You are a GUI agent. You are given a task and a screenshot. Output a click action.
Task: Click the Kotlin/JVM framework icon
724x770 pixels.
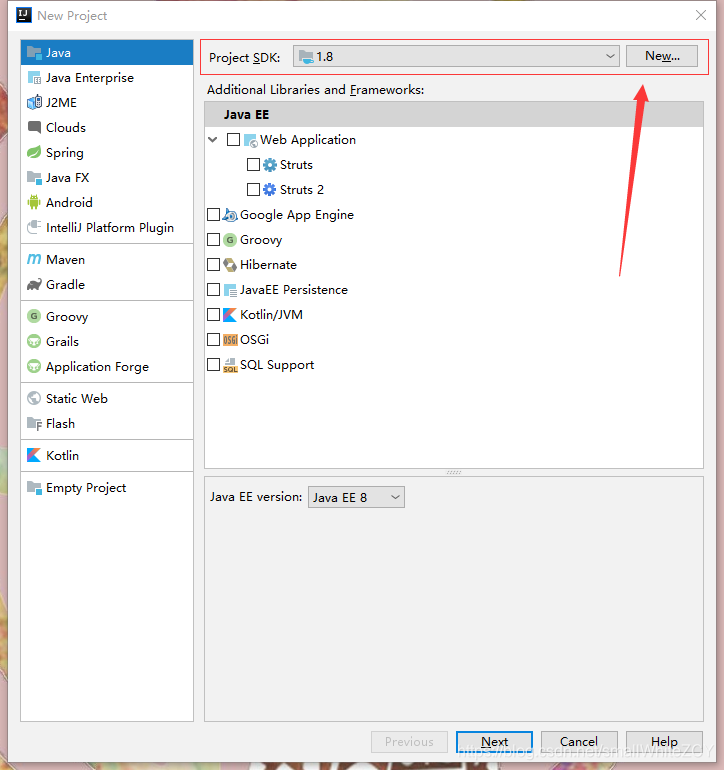tap(230, 315)
